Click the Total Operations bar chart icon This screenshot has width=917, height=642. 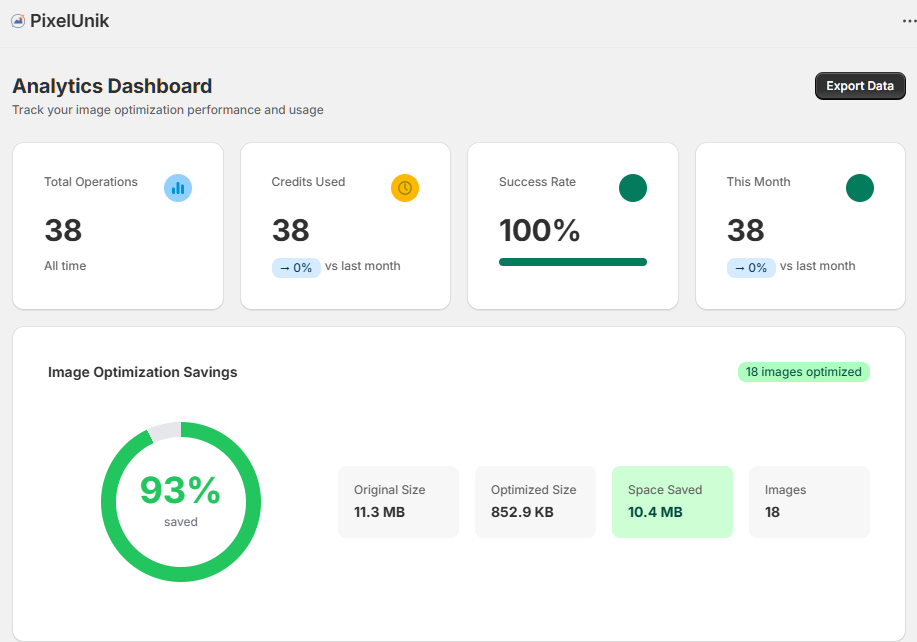[178, 188]
